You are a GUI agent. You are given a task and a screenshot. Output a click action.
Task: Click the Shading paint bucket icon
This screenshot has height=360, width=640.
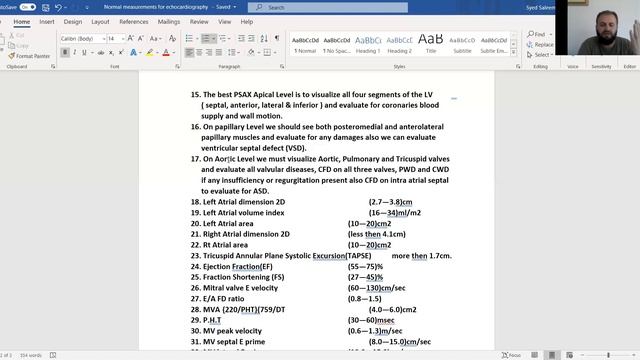(251, 52)
